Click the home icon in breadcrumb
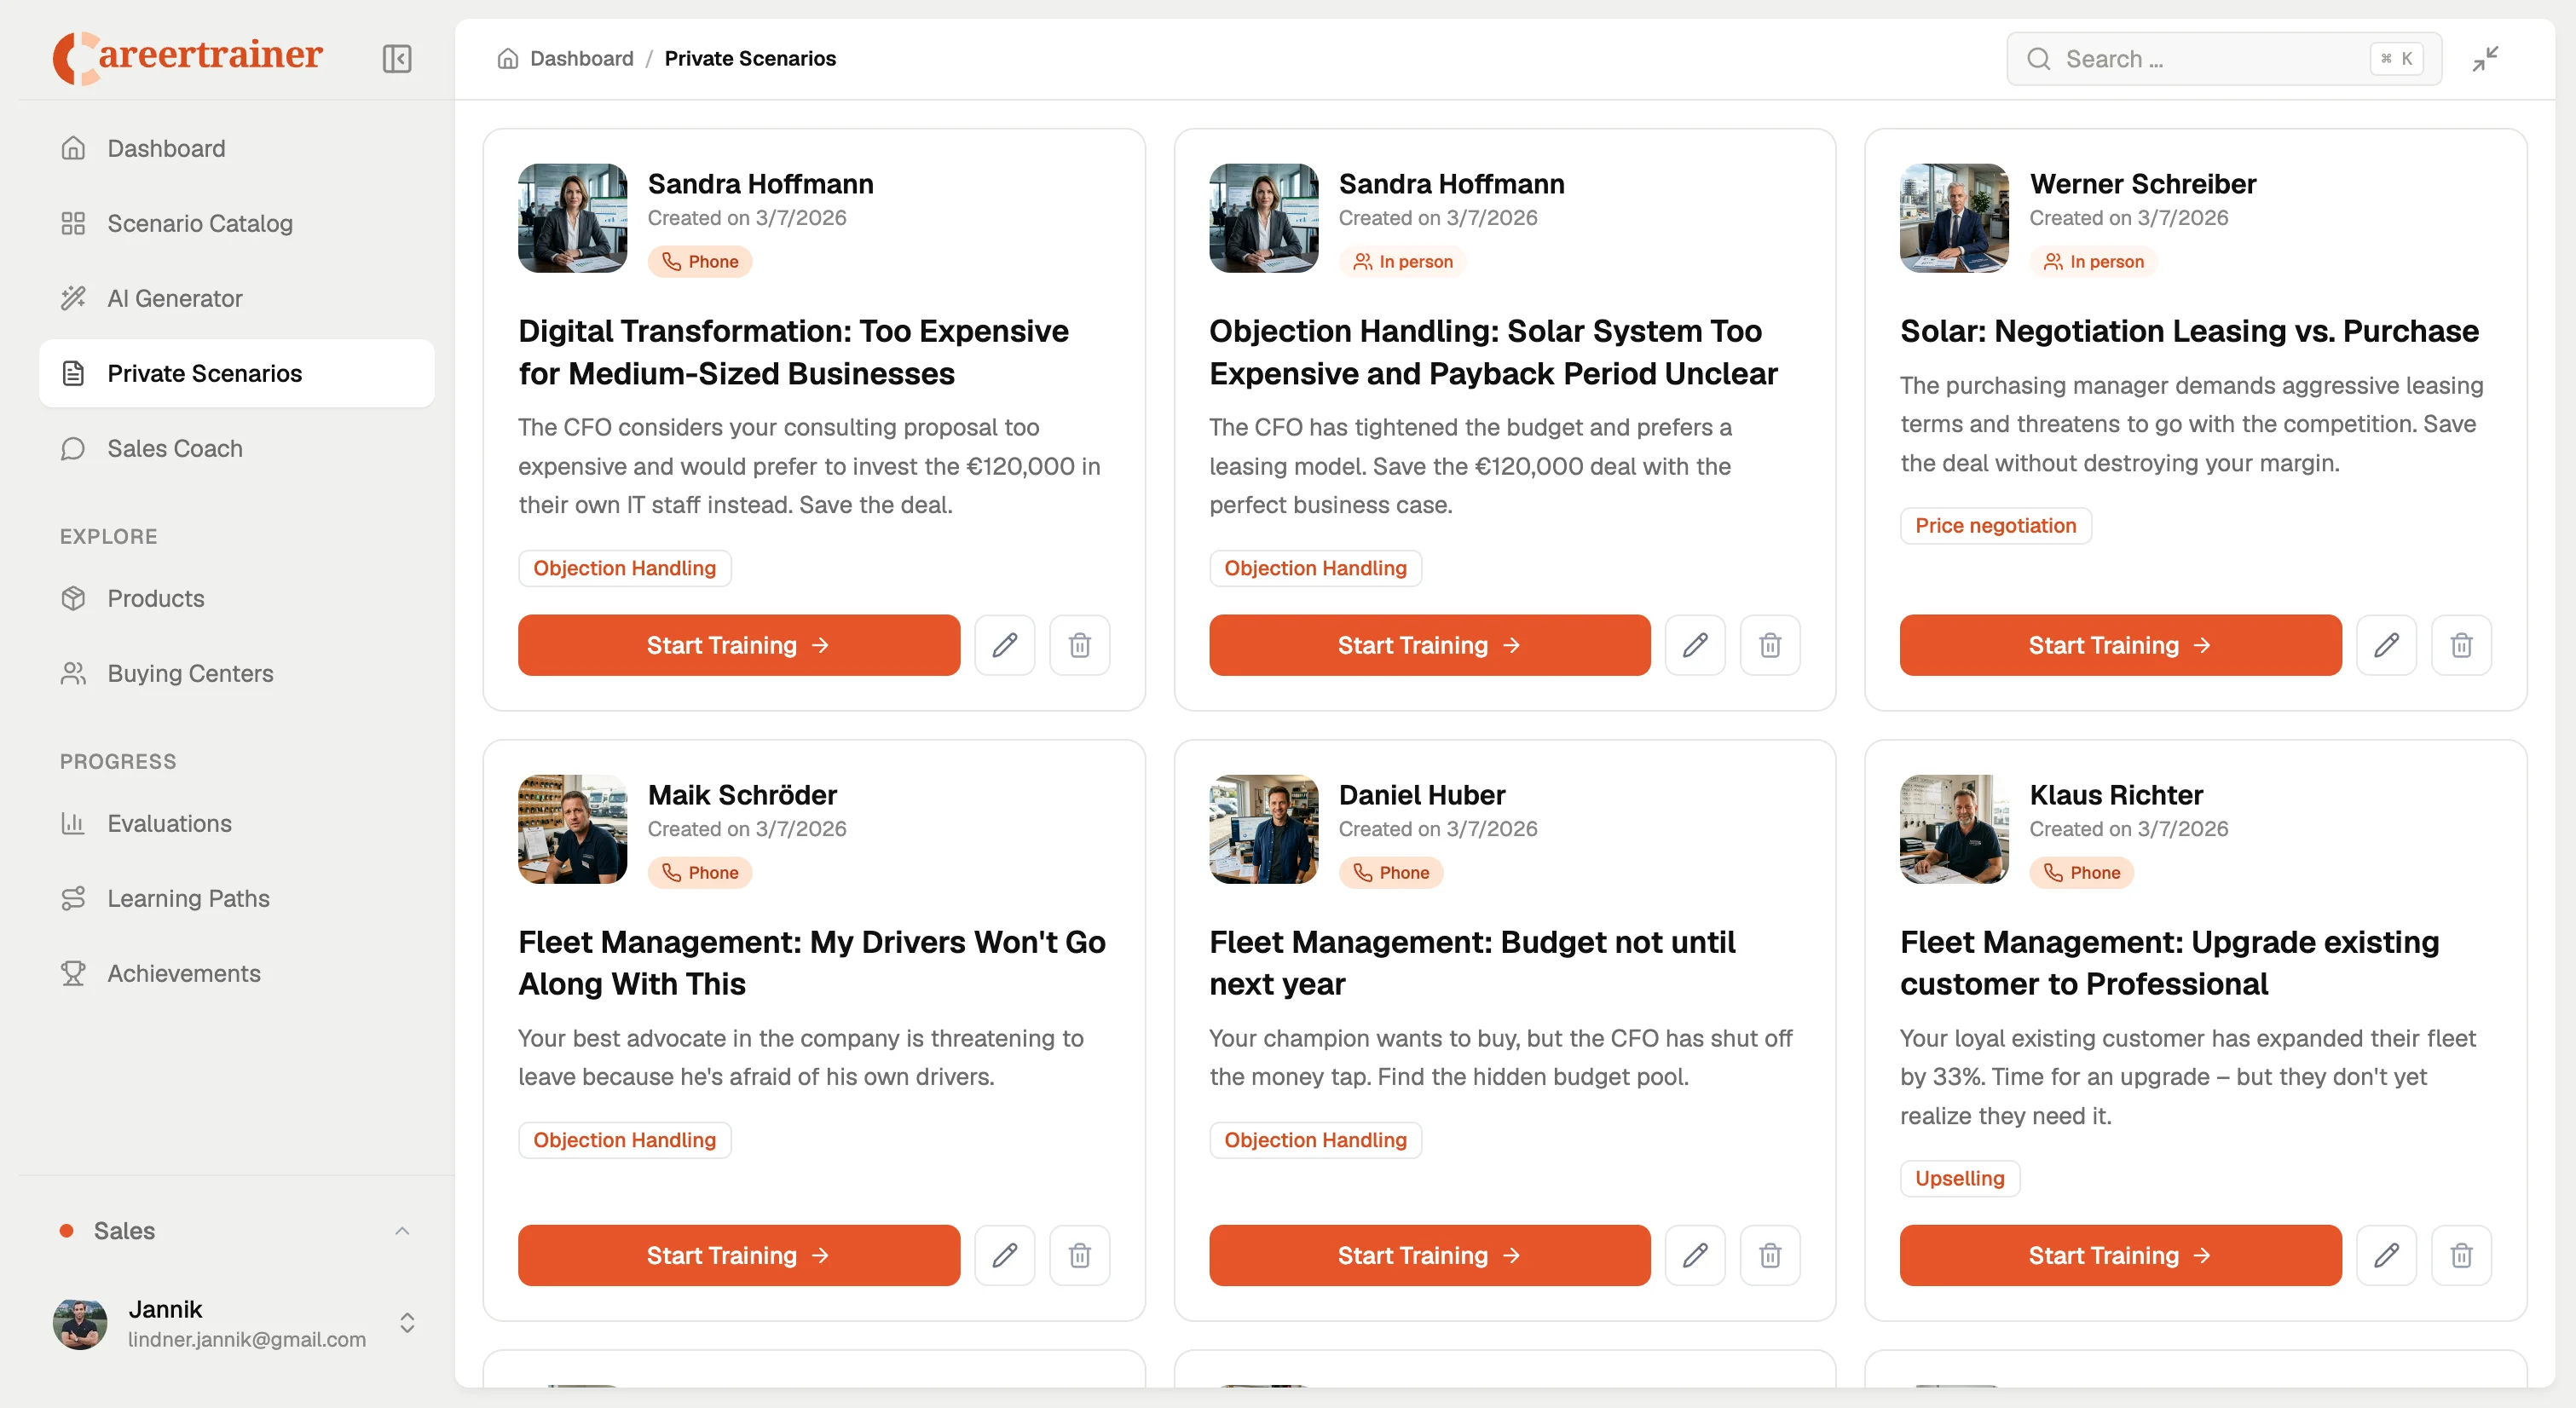Screen dimensions: 2576x1408 (508, 59)
